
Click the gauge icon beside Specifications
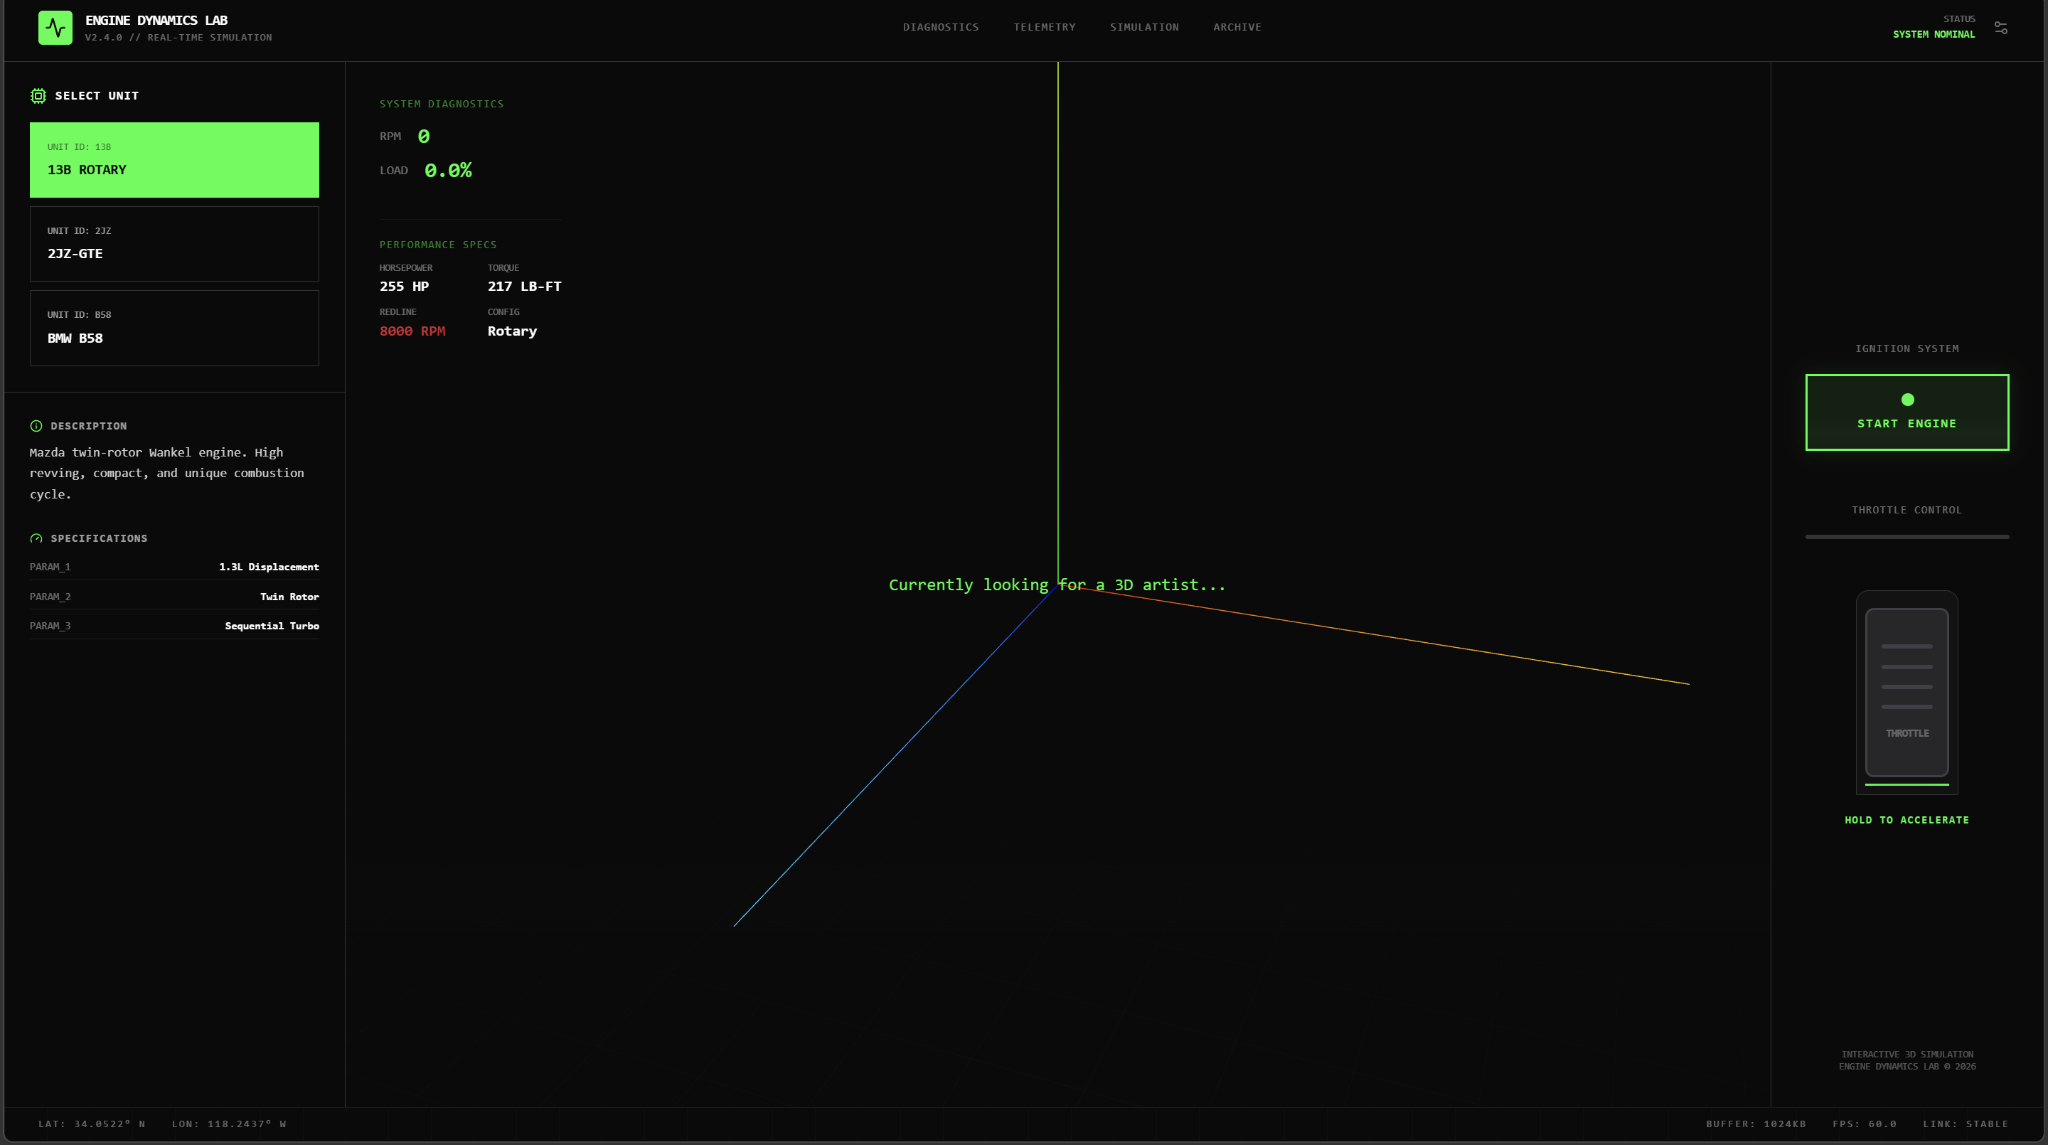tap(36, 539)
